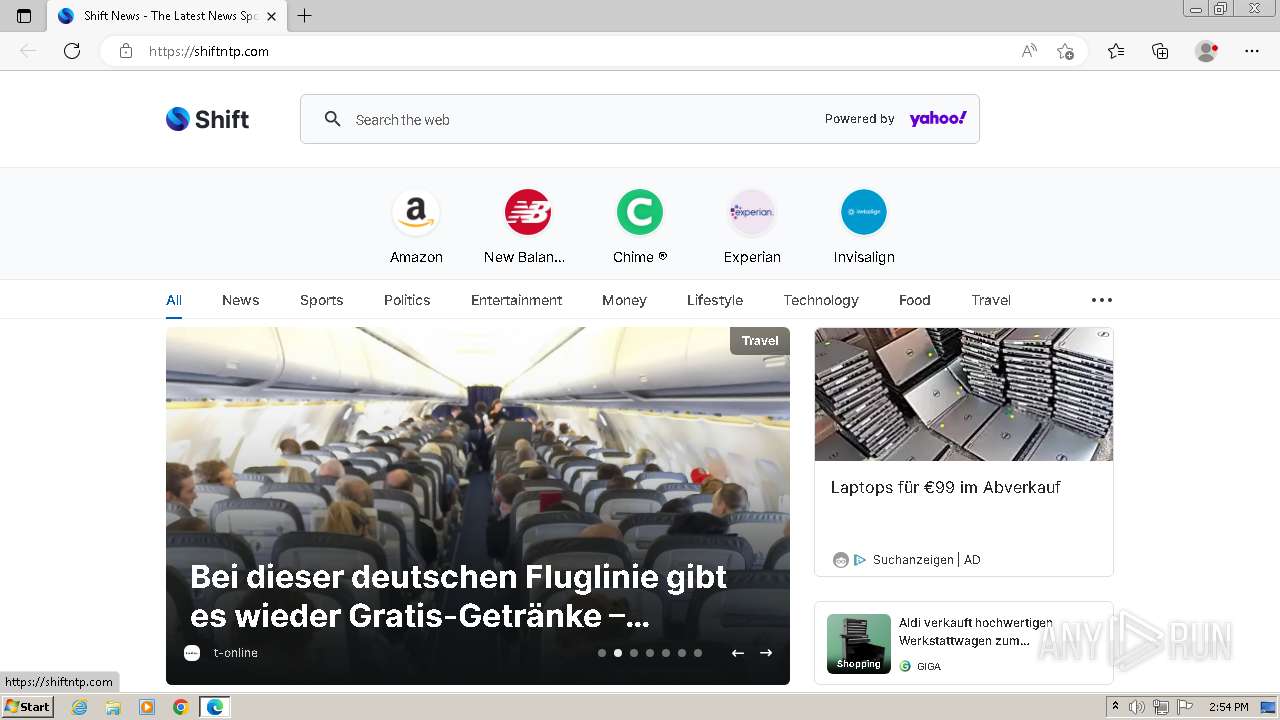
Task: Go back with the browser back arrow
Action: [x=28, y=51]
